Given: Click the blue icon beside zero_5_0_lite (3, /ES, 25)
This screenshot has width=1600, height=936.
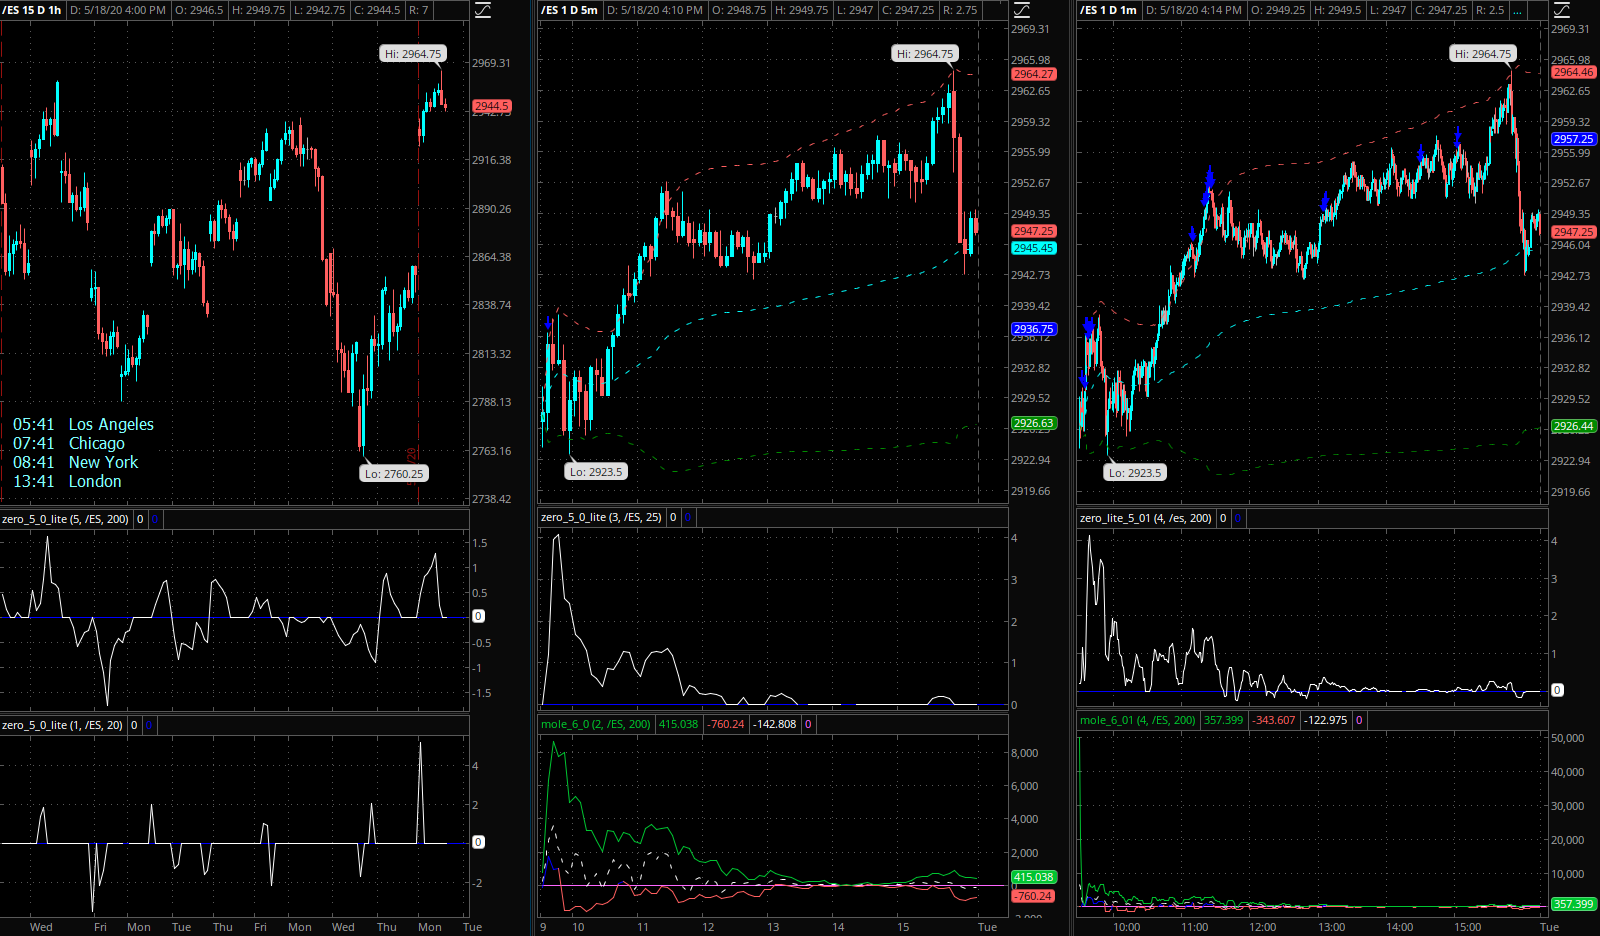Looking at the screenshot, I should [x=688, y=517].
